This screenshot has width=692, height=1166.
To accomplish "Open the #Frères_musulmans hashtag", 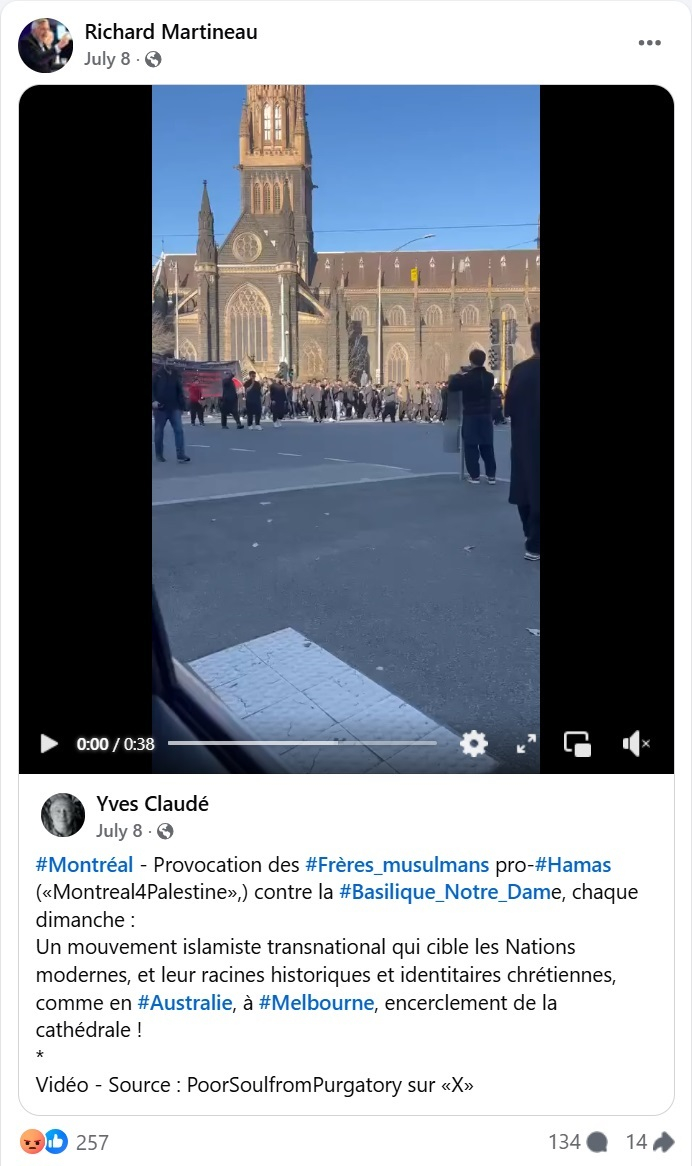I will click(x=397, y=865).
